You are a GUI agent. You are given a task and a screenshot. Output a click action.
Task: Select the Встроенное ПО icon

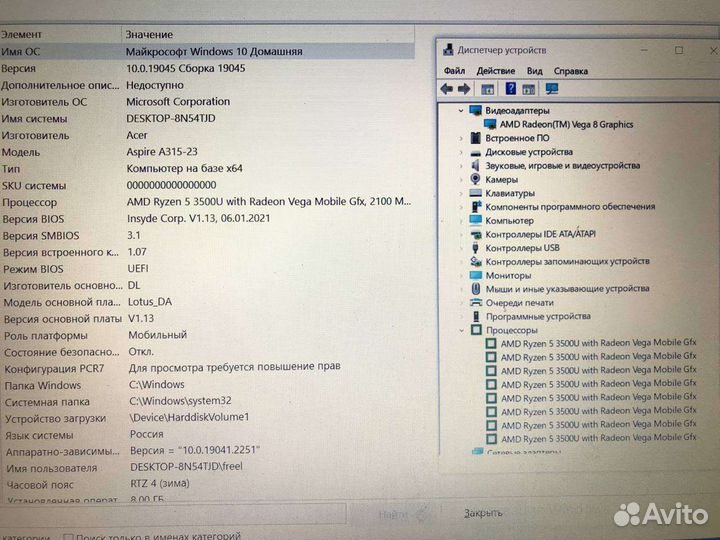(475, 138)
